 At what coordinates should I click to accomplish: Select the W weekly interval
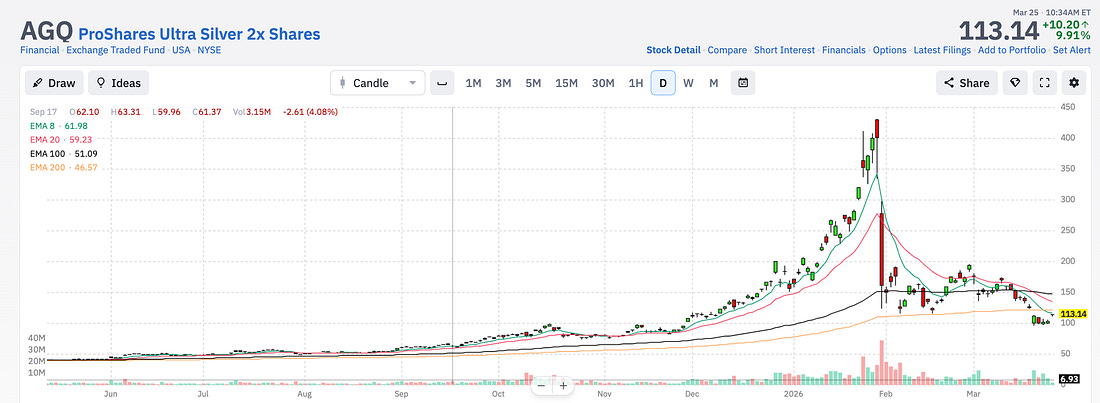[x=688, y=83]
